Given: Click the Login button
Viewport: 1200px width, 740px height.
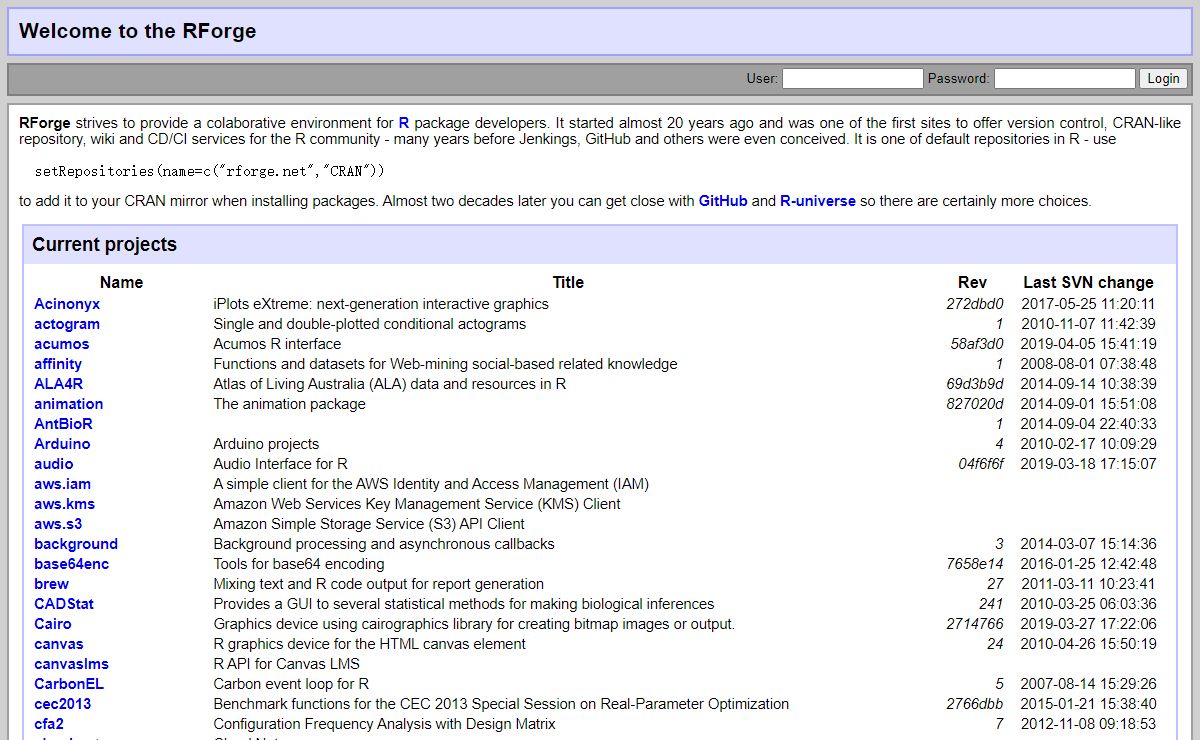Looking at the screenshot, I should [x=1163, y=78].
